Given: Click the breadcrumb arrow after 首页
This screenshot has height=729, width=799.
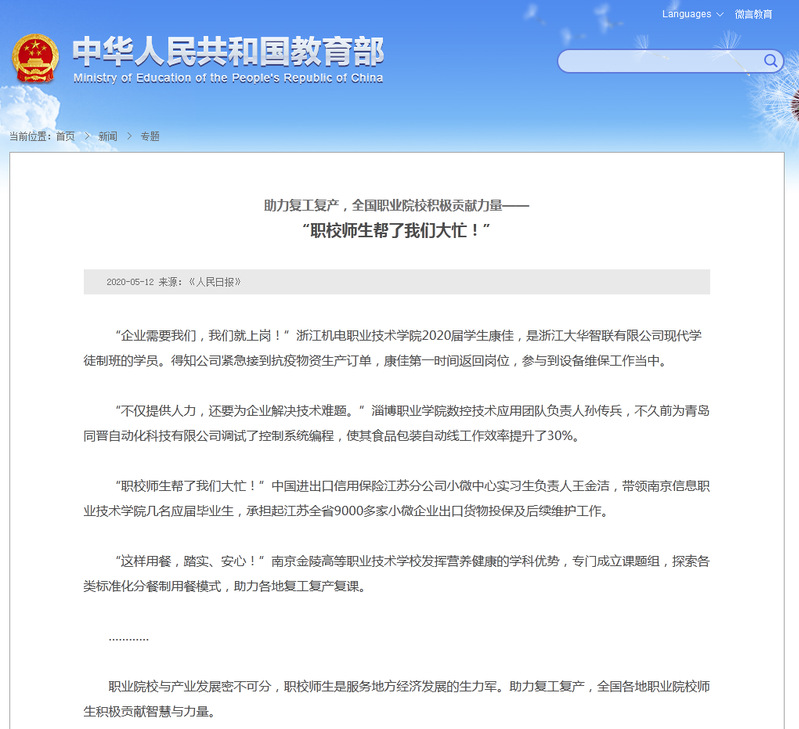Looking at the screenshot, I should click(87, 136).
